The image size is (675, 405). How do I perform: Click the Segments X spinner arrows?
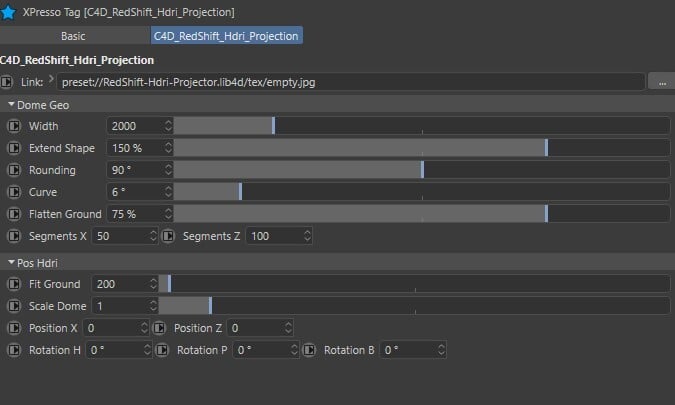[x=153, y=236]
